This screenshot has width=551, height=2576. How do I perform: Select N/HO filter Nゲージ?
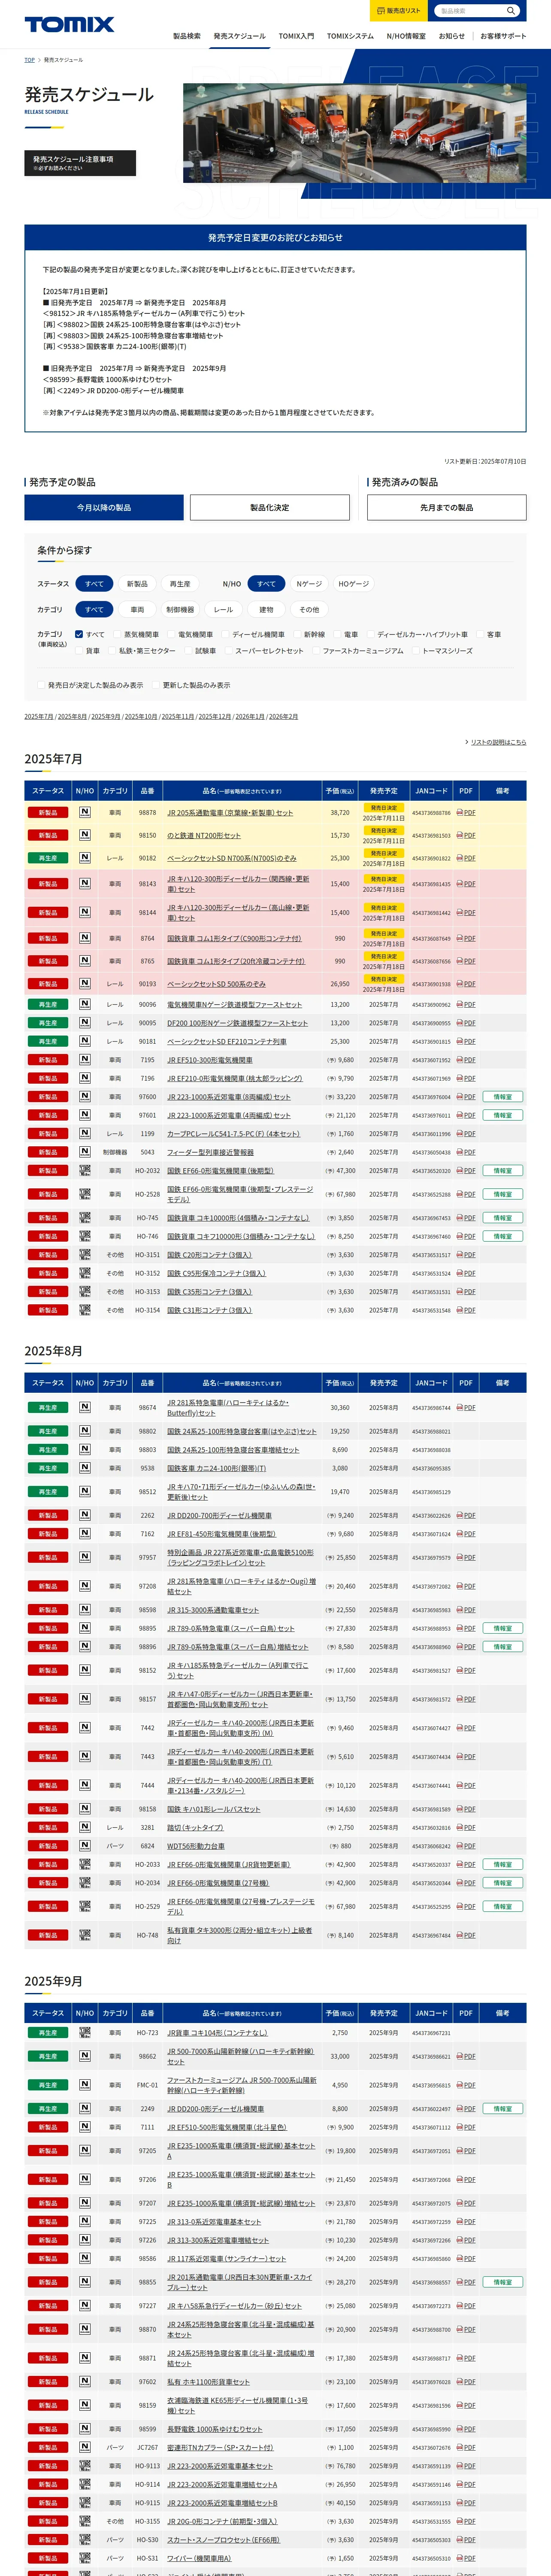tap(309, 583)
